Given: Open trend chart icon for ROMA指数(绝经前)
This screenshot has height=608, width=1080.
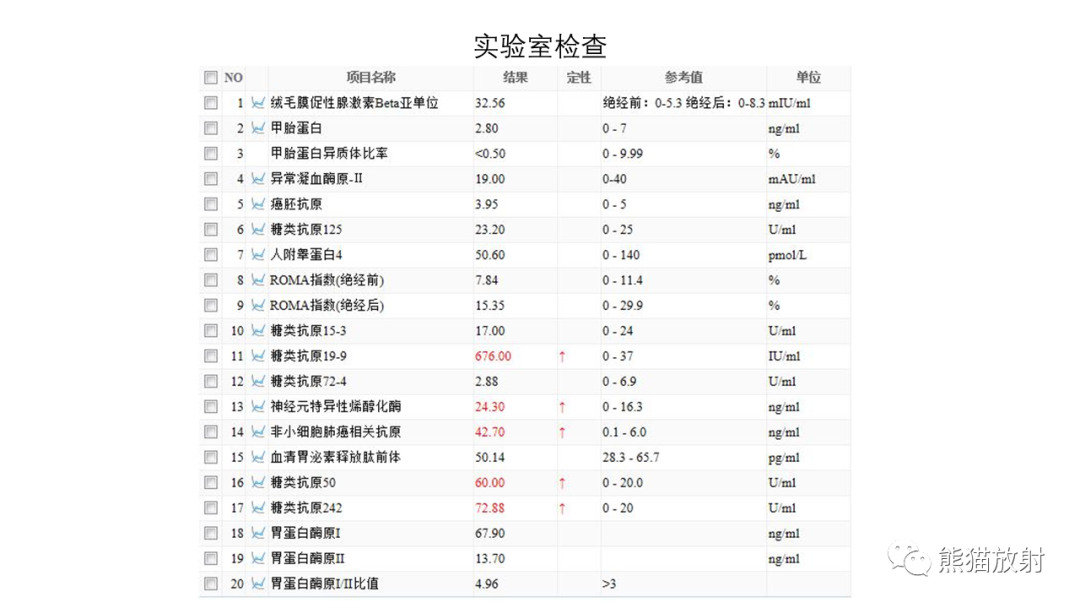Looking at the screenshot, I should [x=258, y=280].
